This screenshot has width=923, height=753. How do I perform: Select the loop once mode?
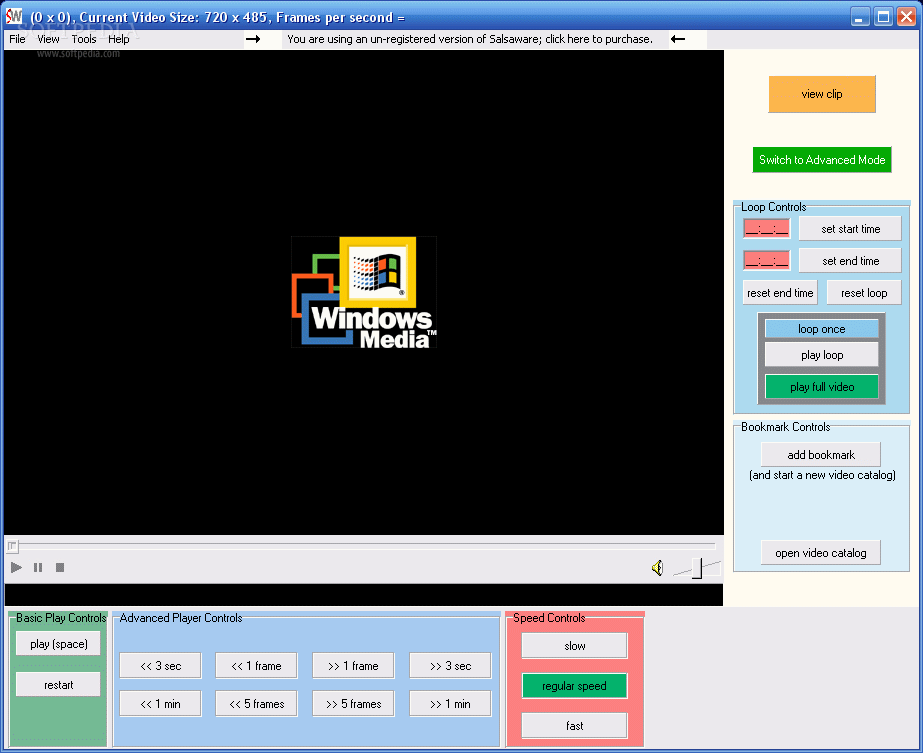(x=822, y=329)
